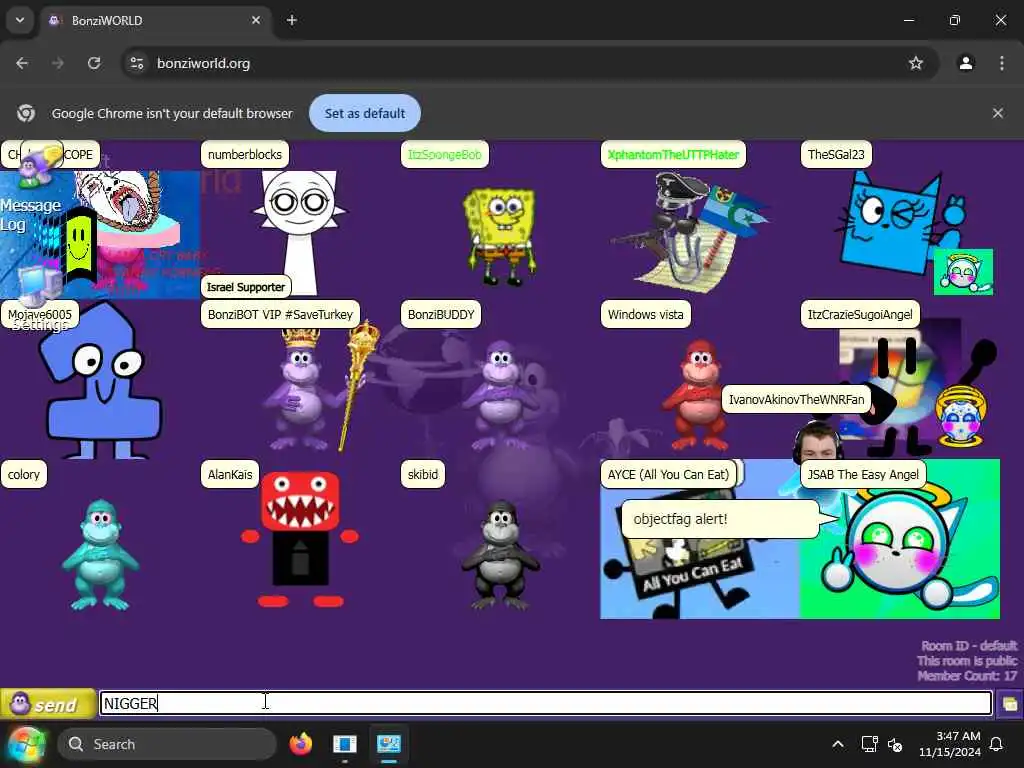Close the BonziWORLD tab
Image resolution: width=1024 pixels, height=768 pixels.
(x=256, y=20)
